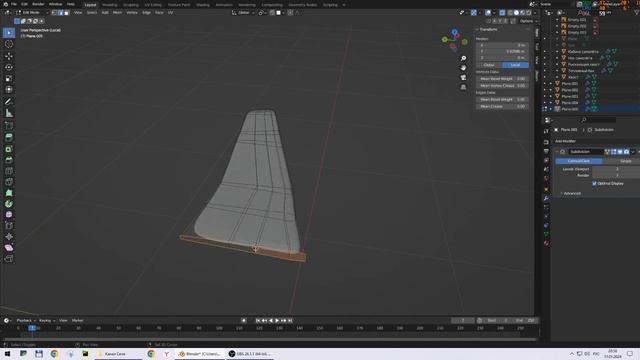
Task: Select the Add Cube tool
Action: [9, 125]
